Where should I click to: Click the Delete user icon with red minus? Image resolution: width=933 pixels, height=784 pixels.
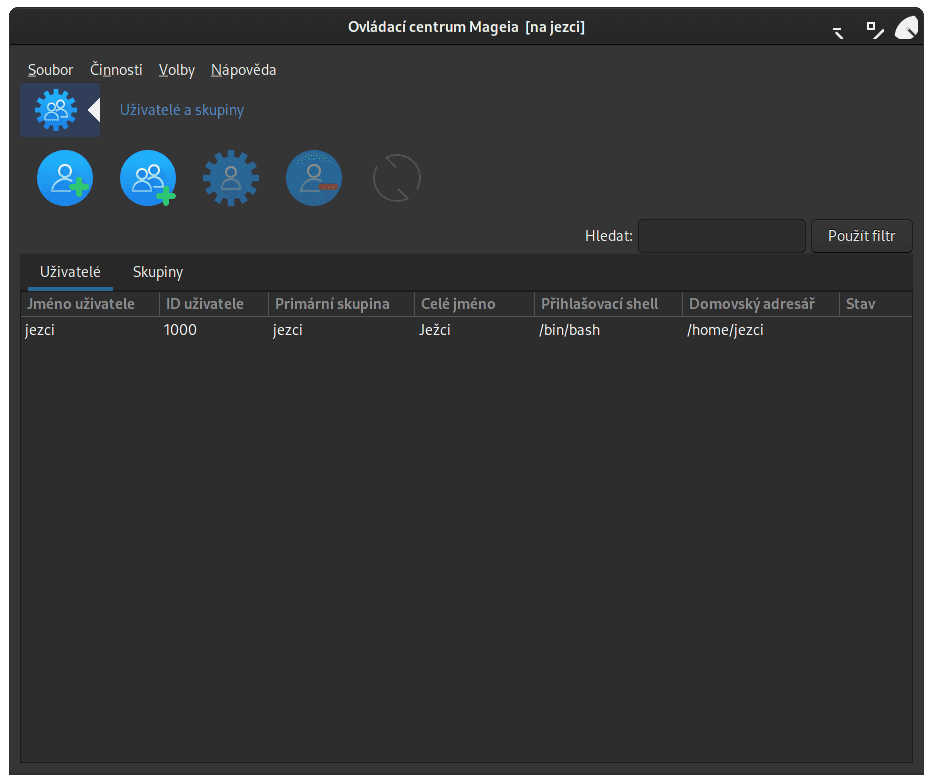tap(313, 177)
